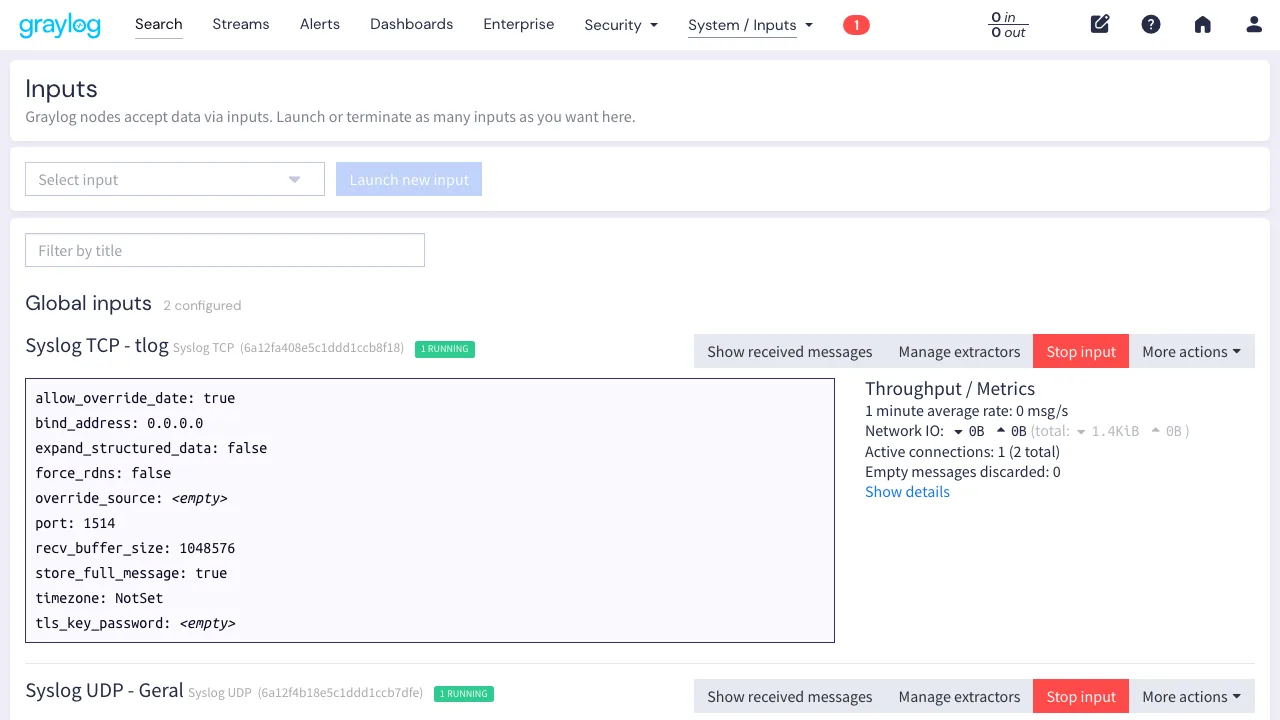Click the Graylog logo
1280x720 pixels.
click(x=60, y=25)
